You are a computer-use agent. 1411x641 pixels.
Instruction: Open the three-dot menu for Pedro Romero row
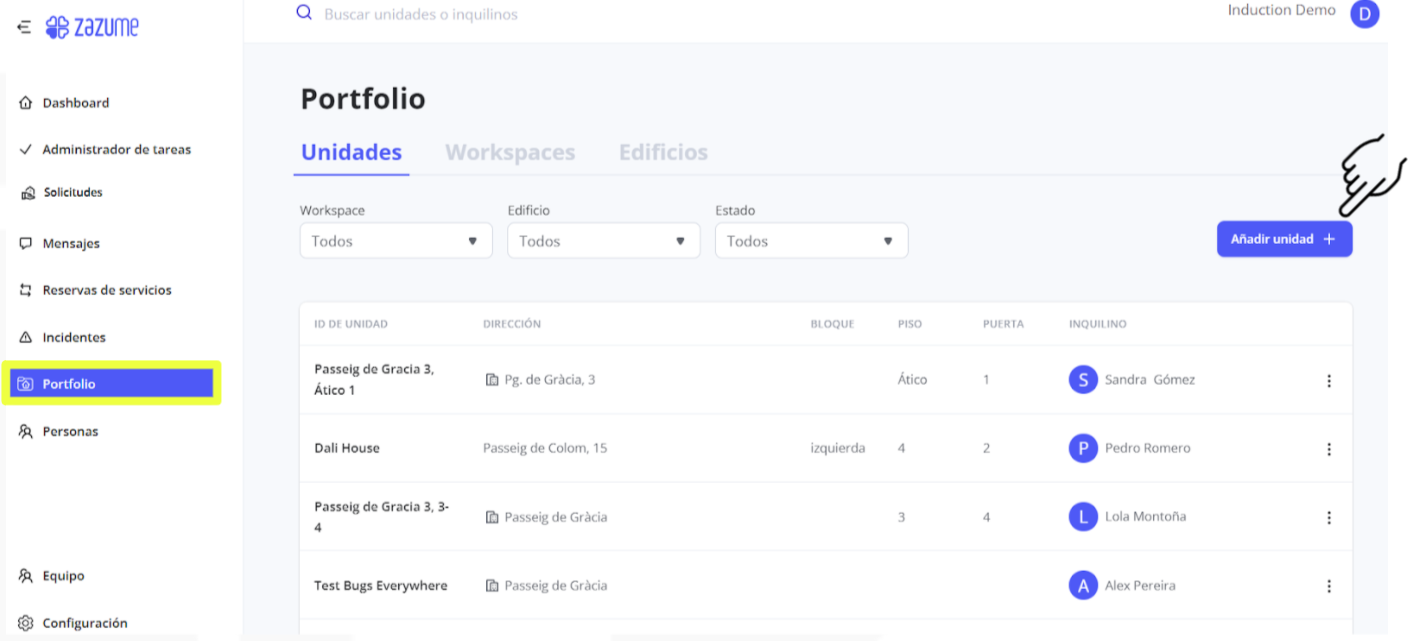1328,449
